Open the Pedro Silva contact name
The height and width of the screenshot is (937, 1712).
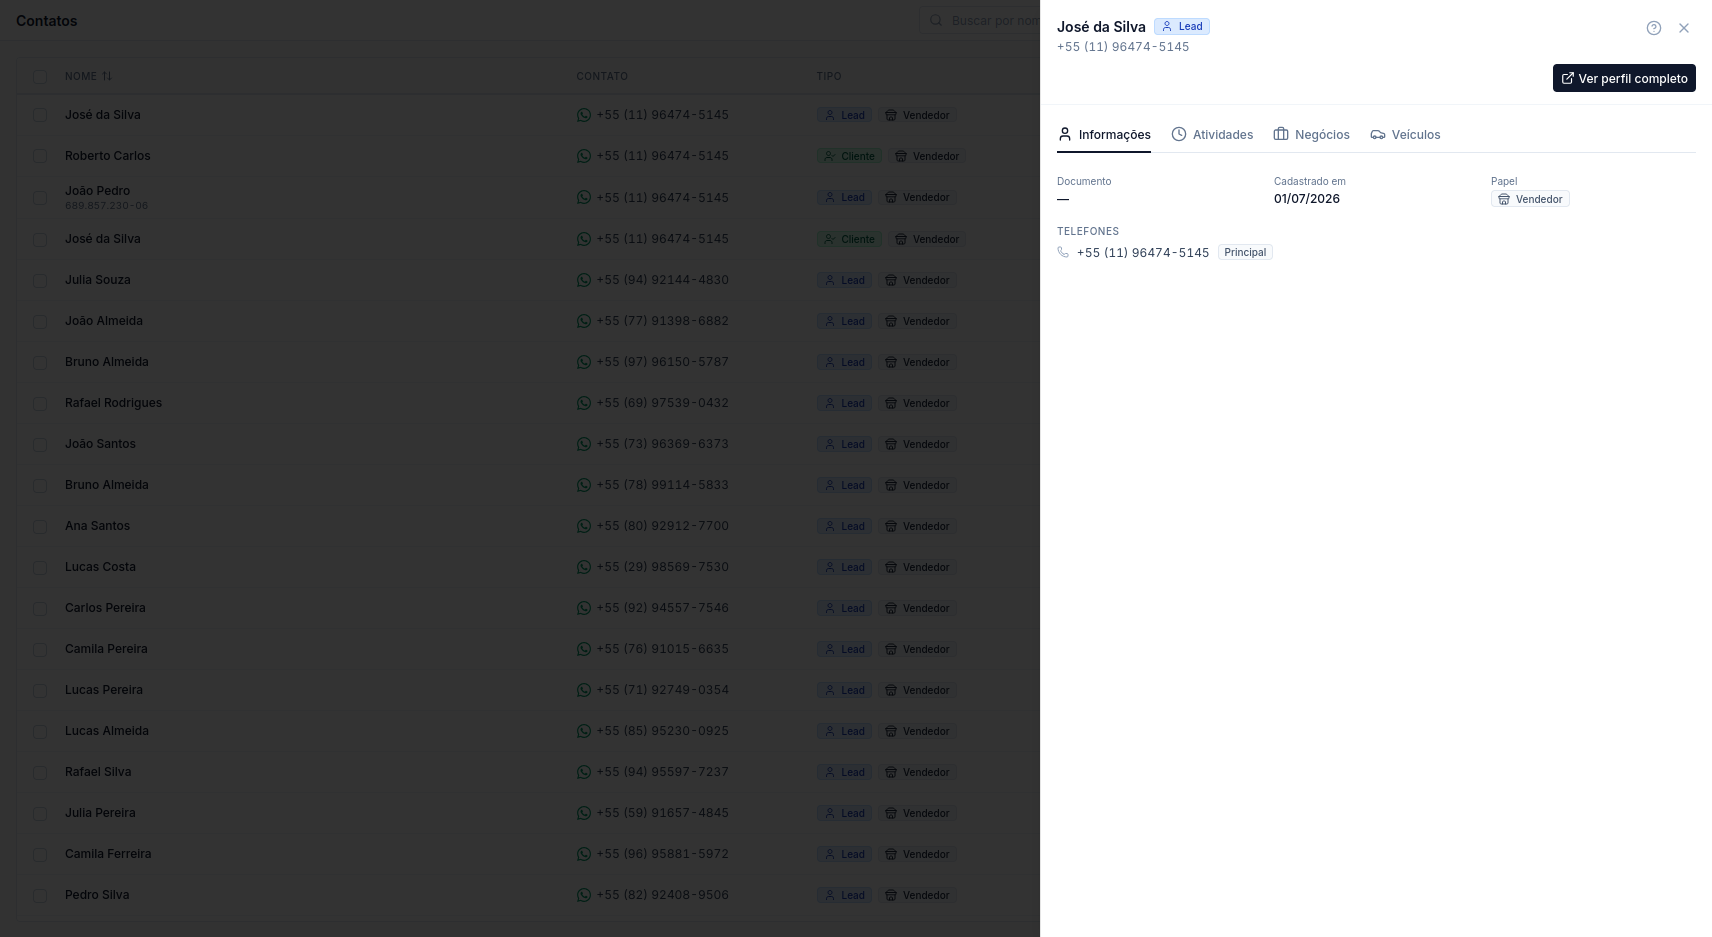tap(97, 895)
